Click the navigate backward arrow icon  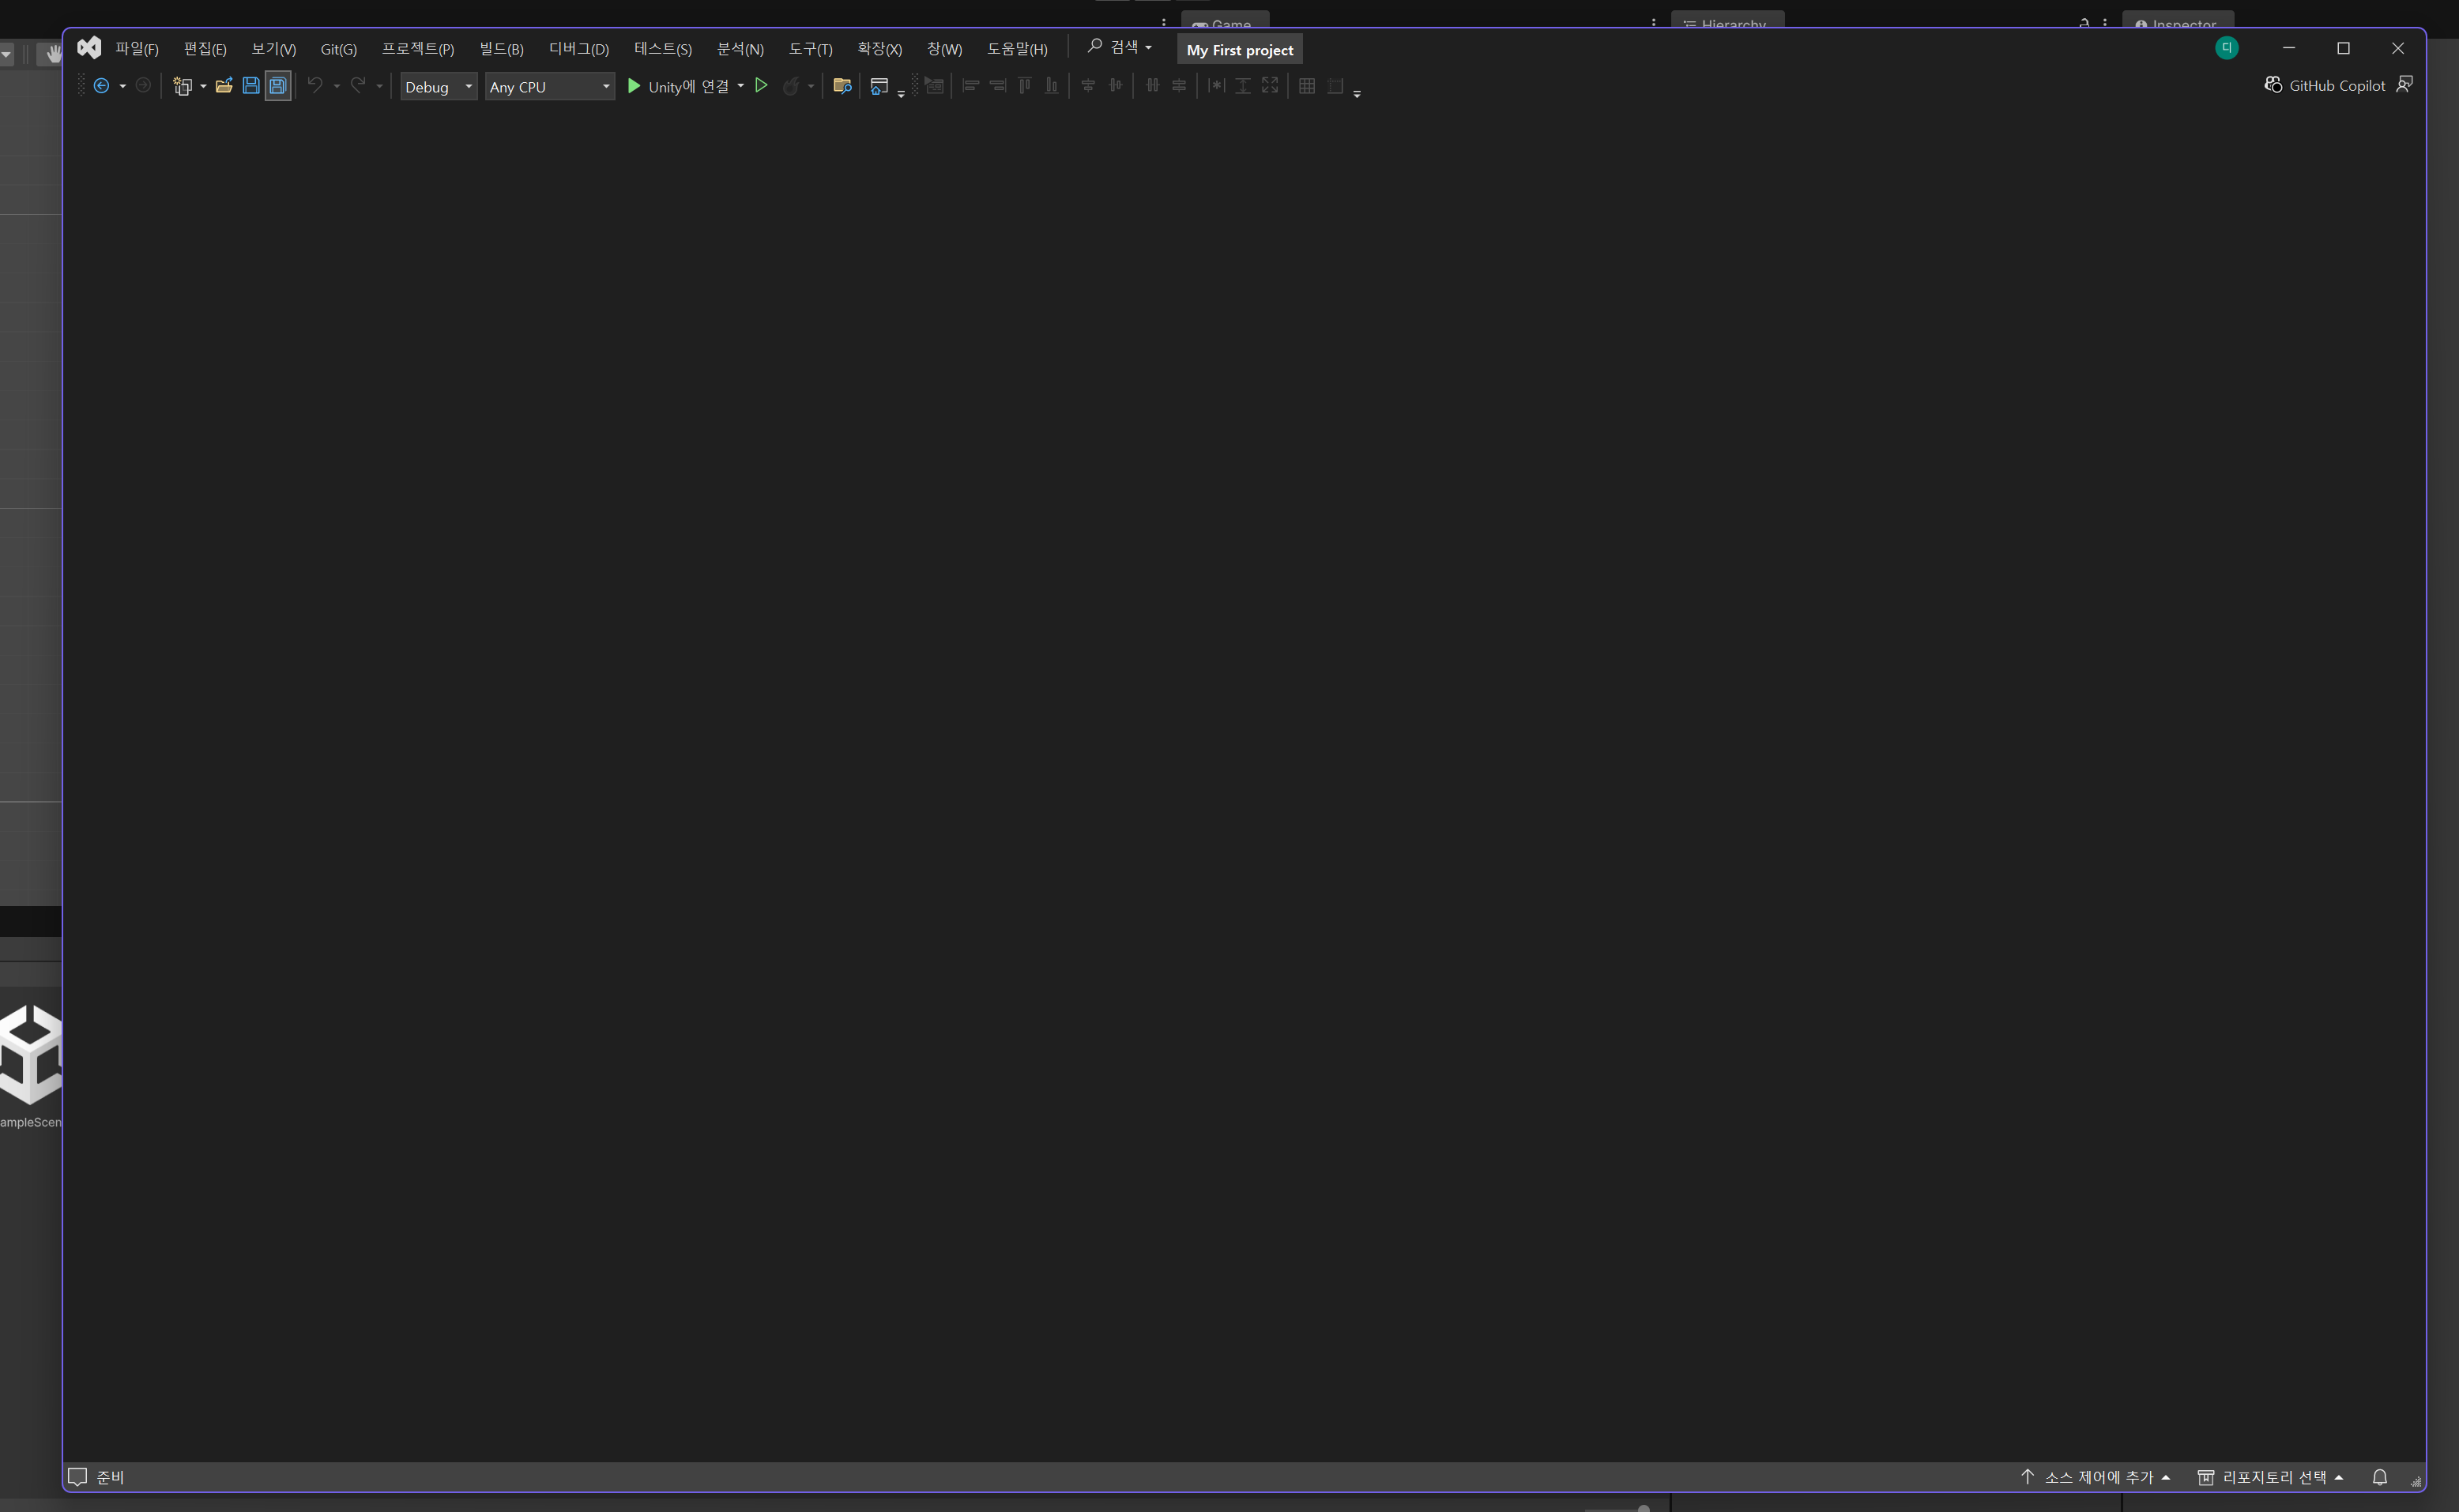click(101, 86)
